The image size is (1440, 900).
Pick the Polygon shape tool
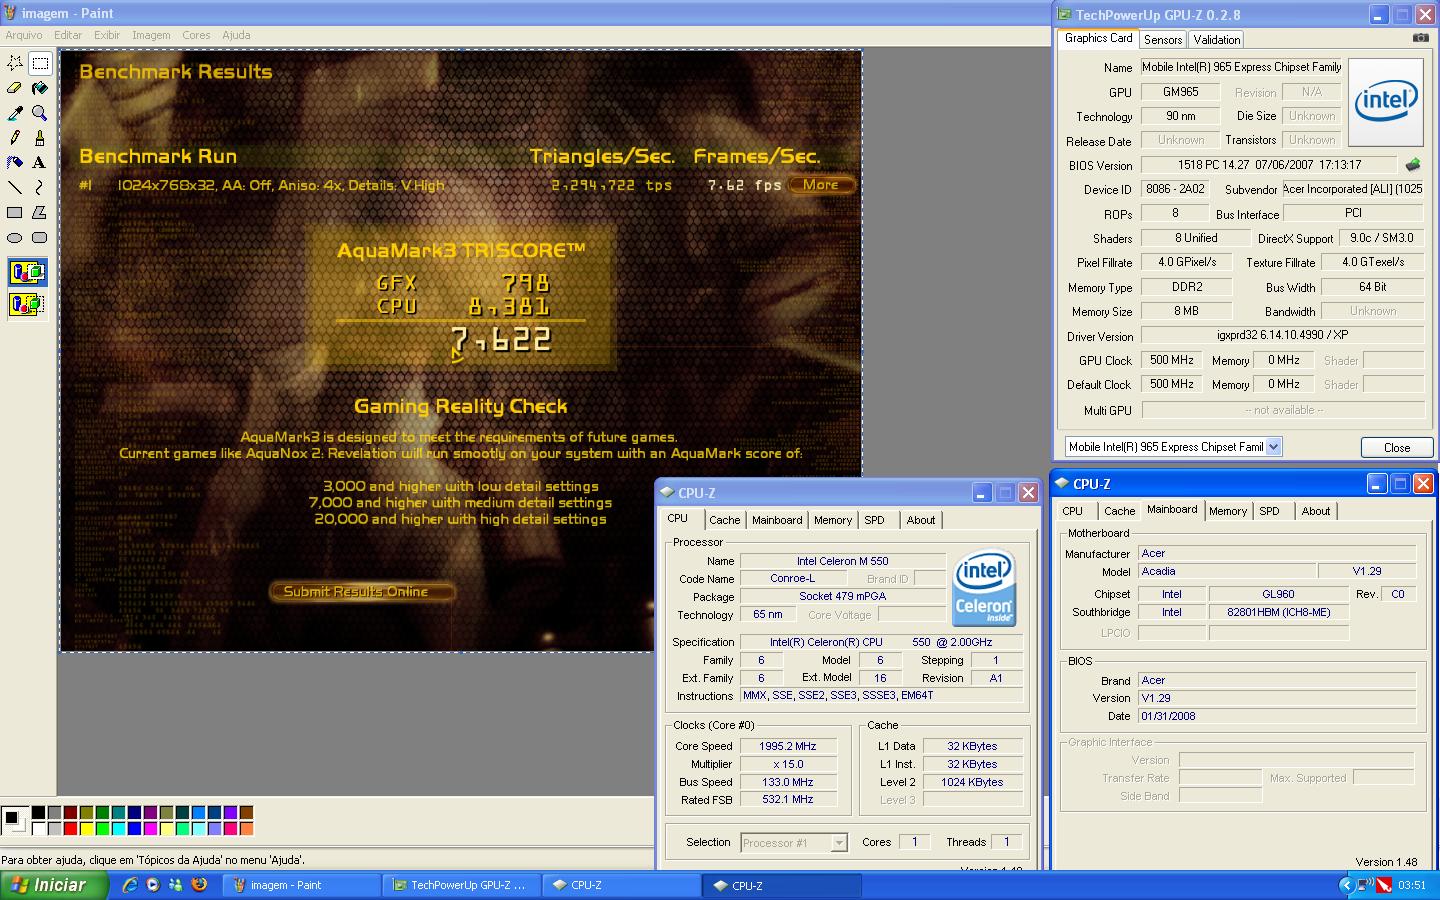pyautogui.click(x=40, y=212)
